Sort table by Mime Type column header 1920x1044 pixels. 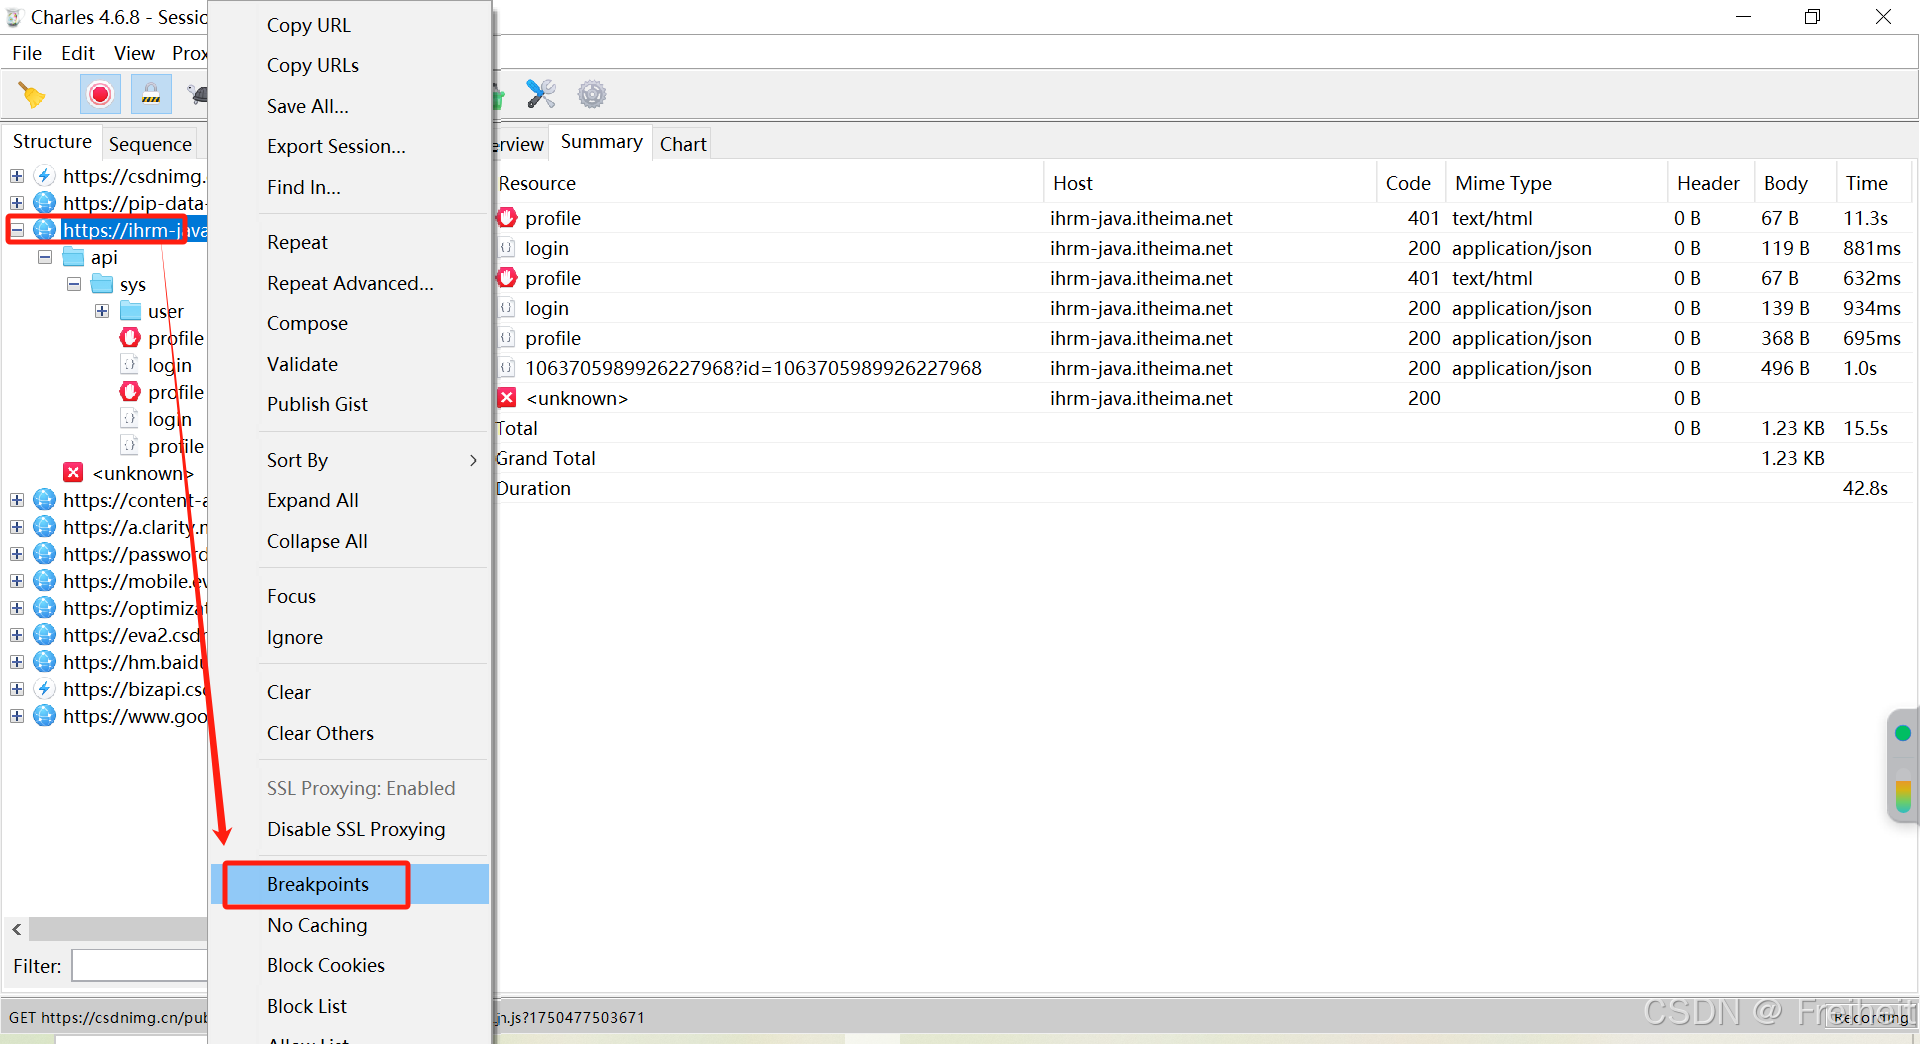(x=1555, y=183)
